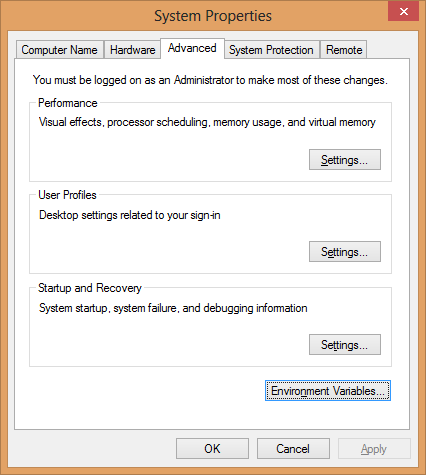Open User Profiles Settings button
This screenshot has width=426, height=475.
pos(345,252)
